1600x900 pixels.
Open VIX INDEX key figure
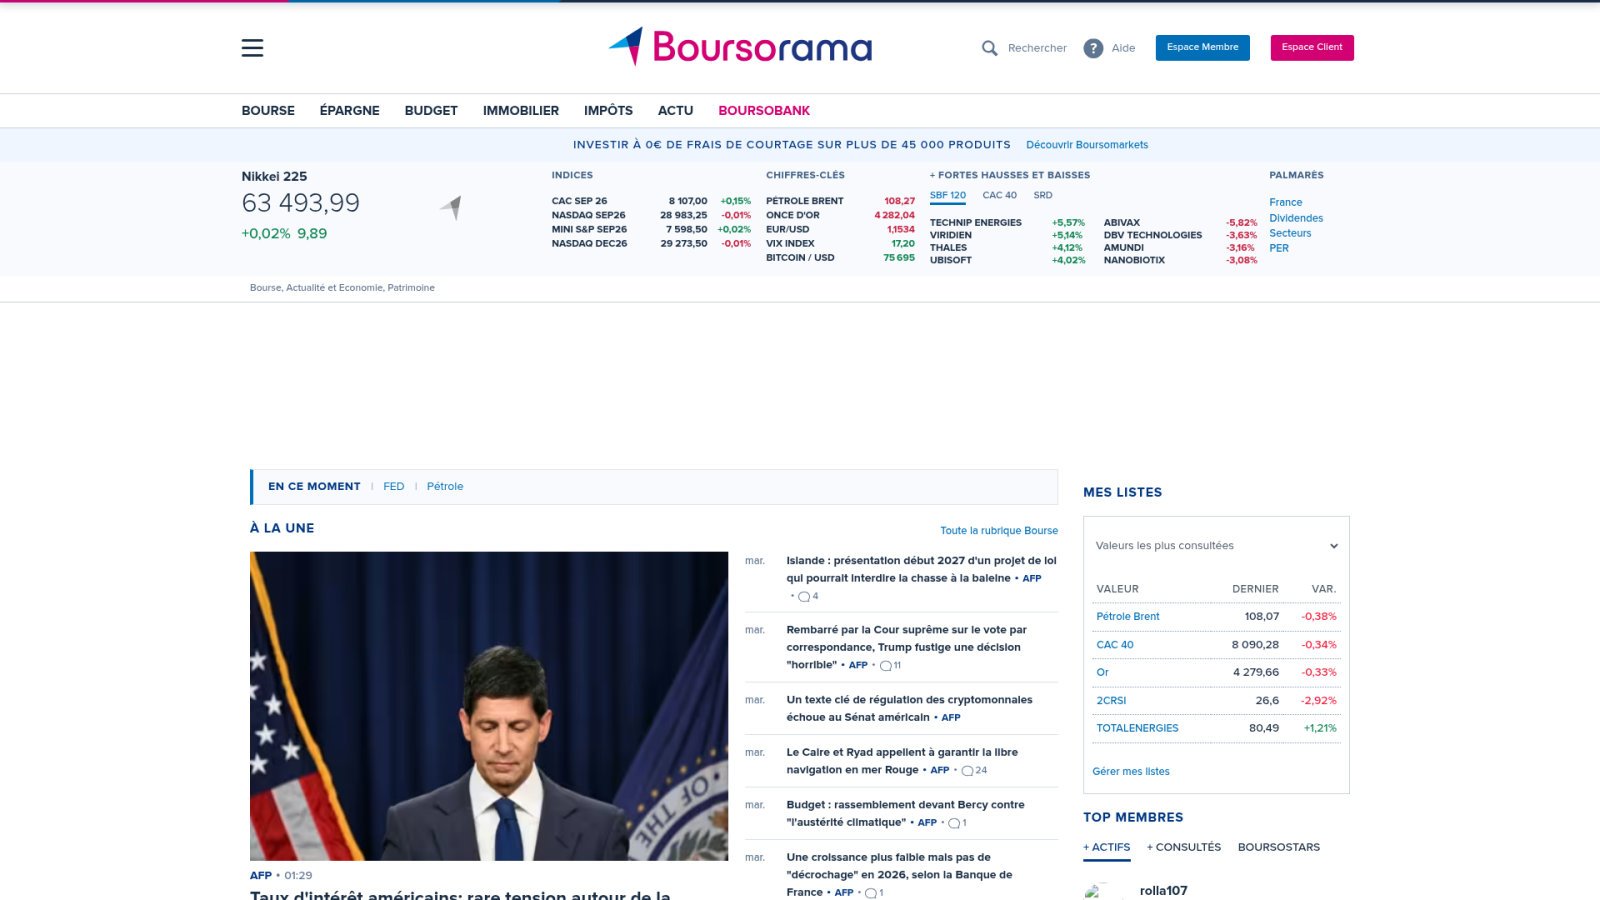(x=790, y=243)
